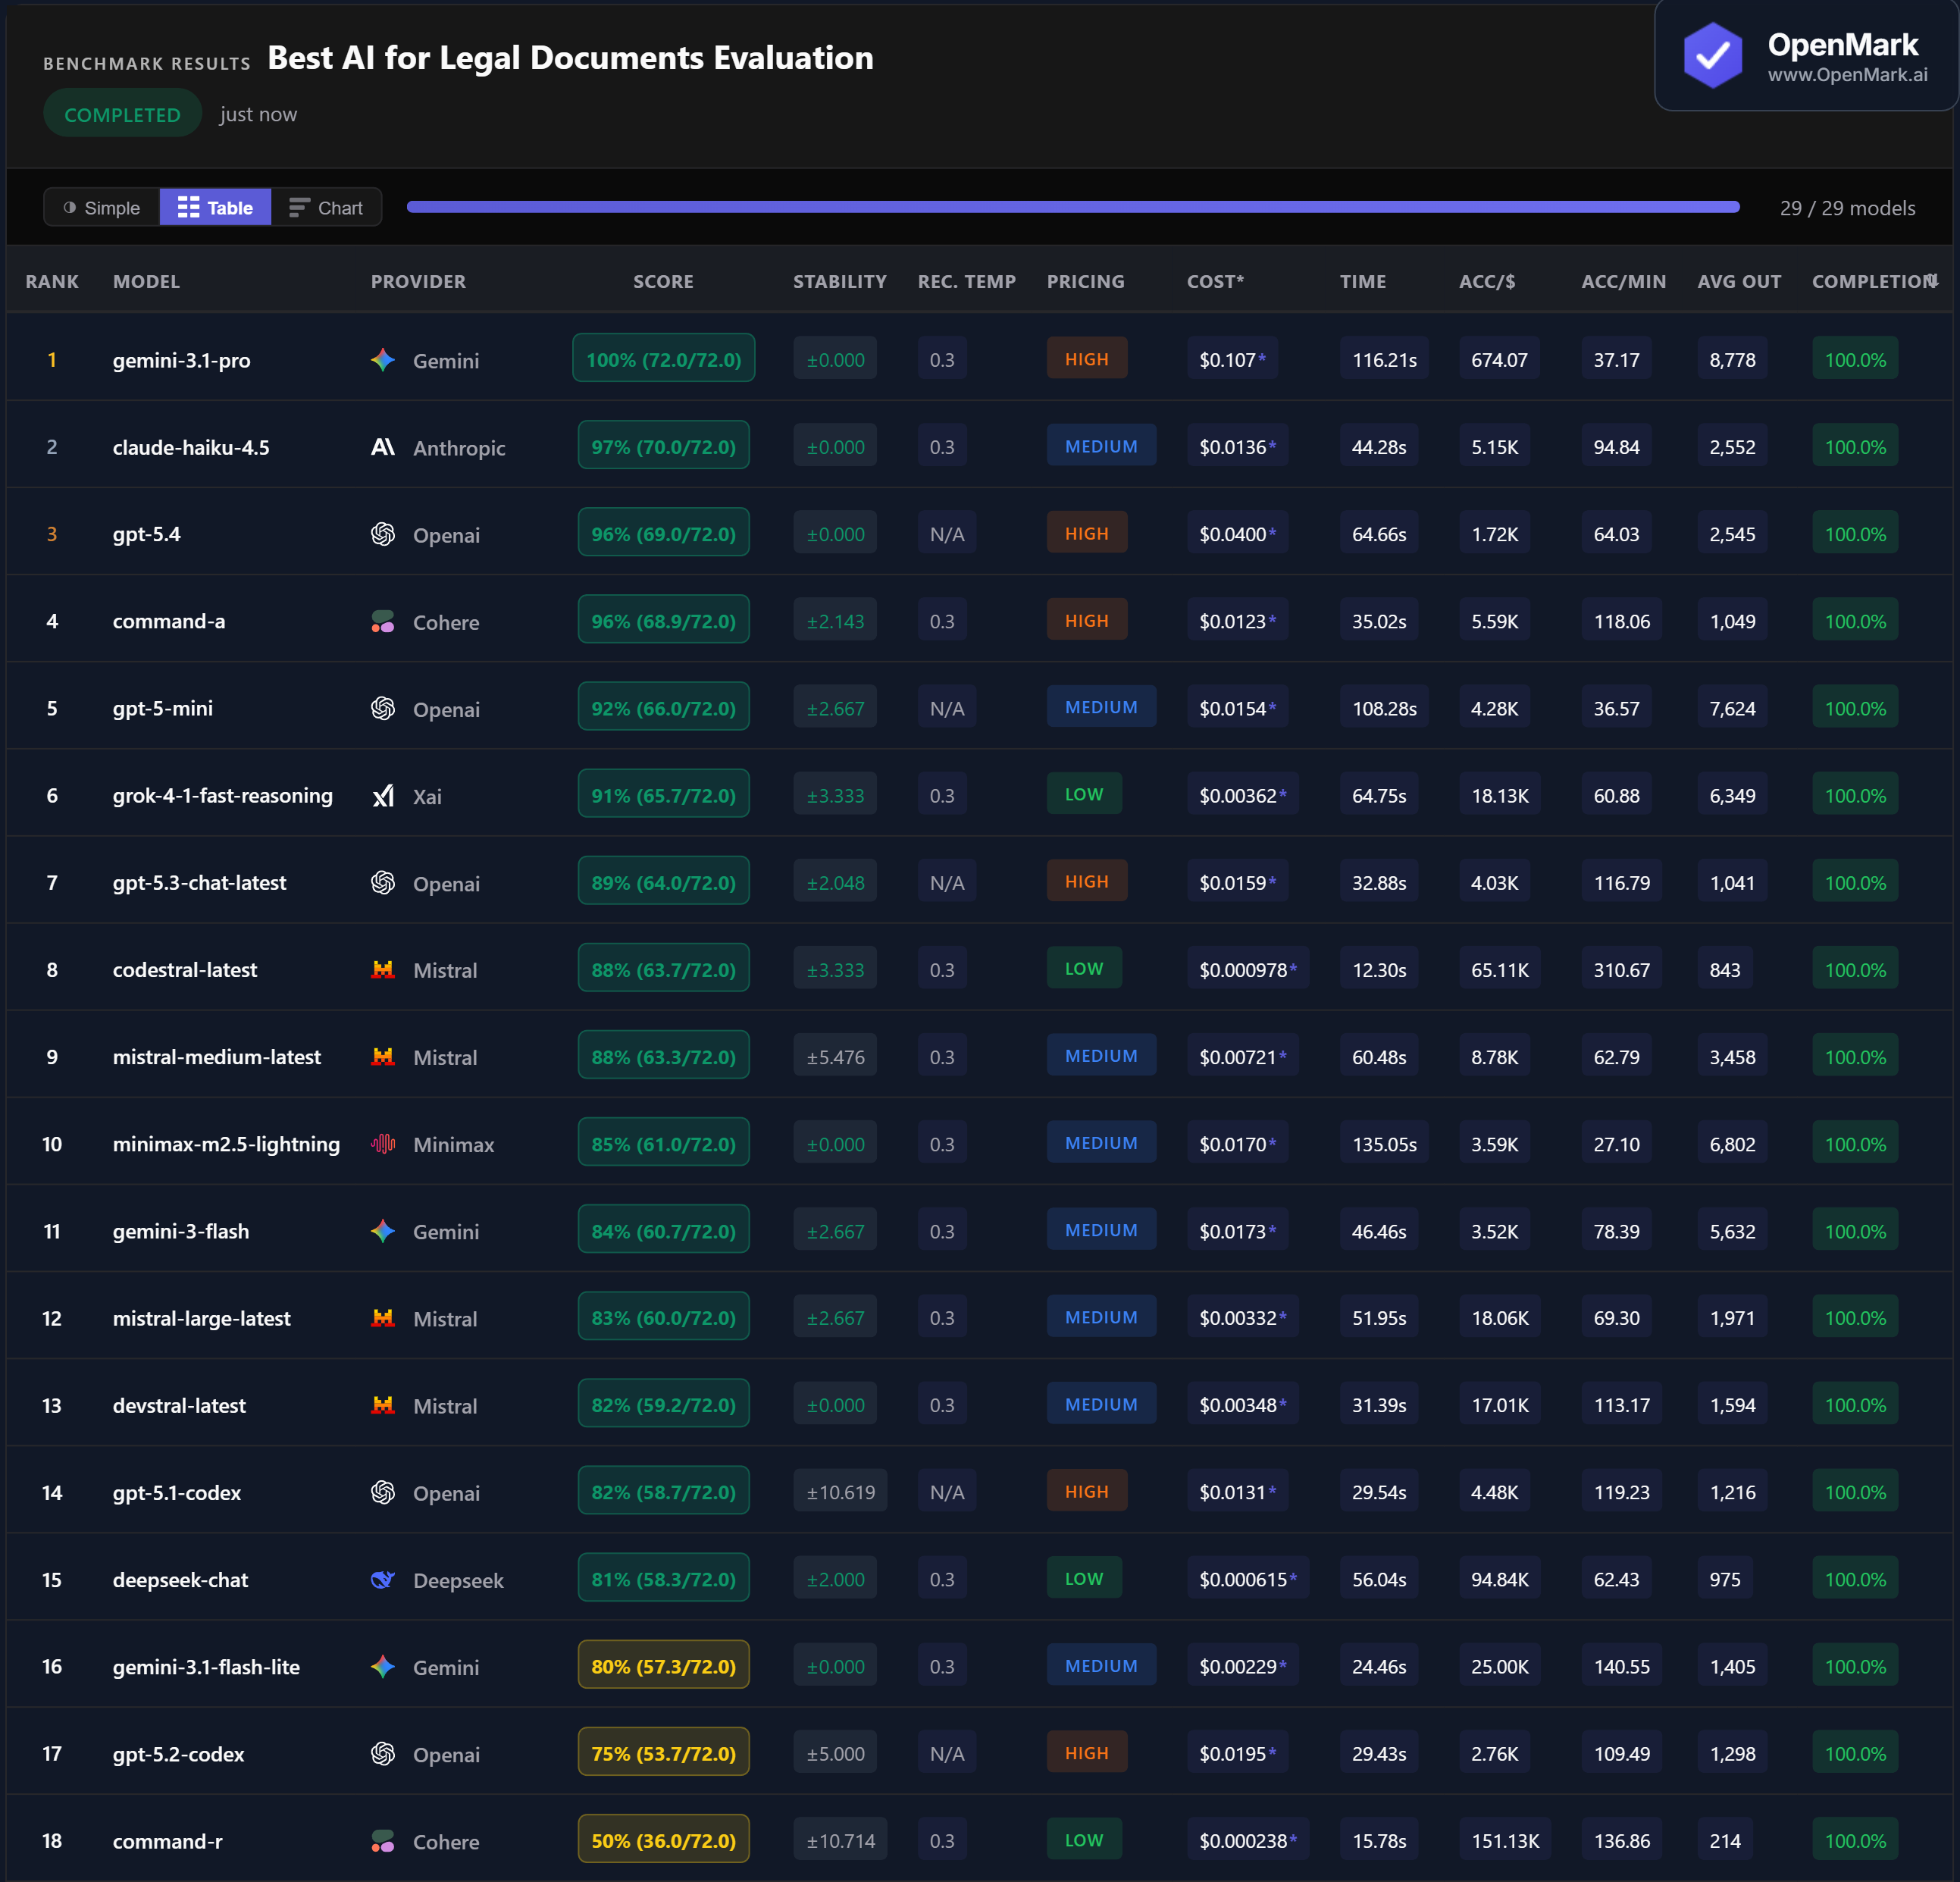Select the Table view toggle
This screenshot has width=1960, height=1882.
click(216, 208)
